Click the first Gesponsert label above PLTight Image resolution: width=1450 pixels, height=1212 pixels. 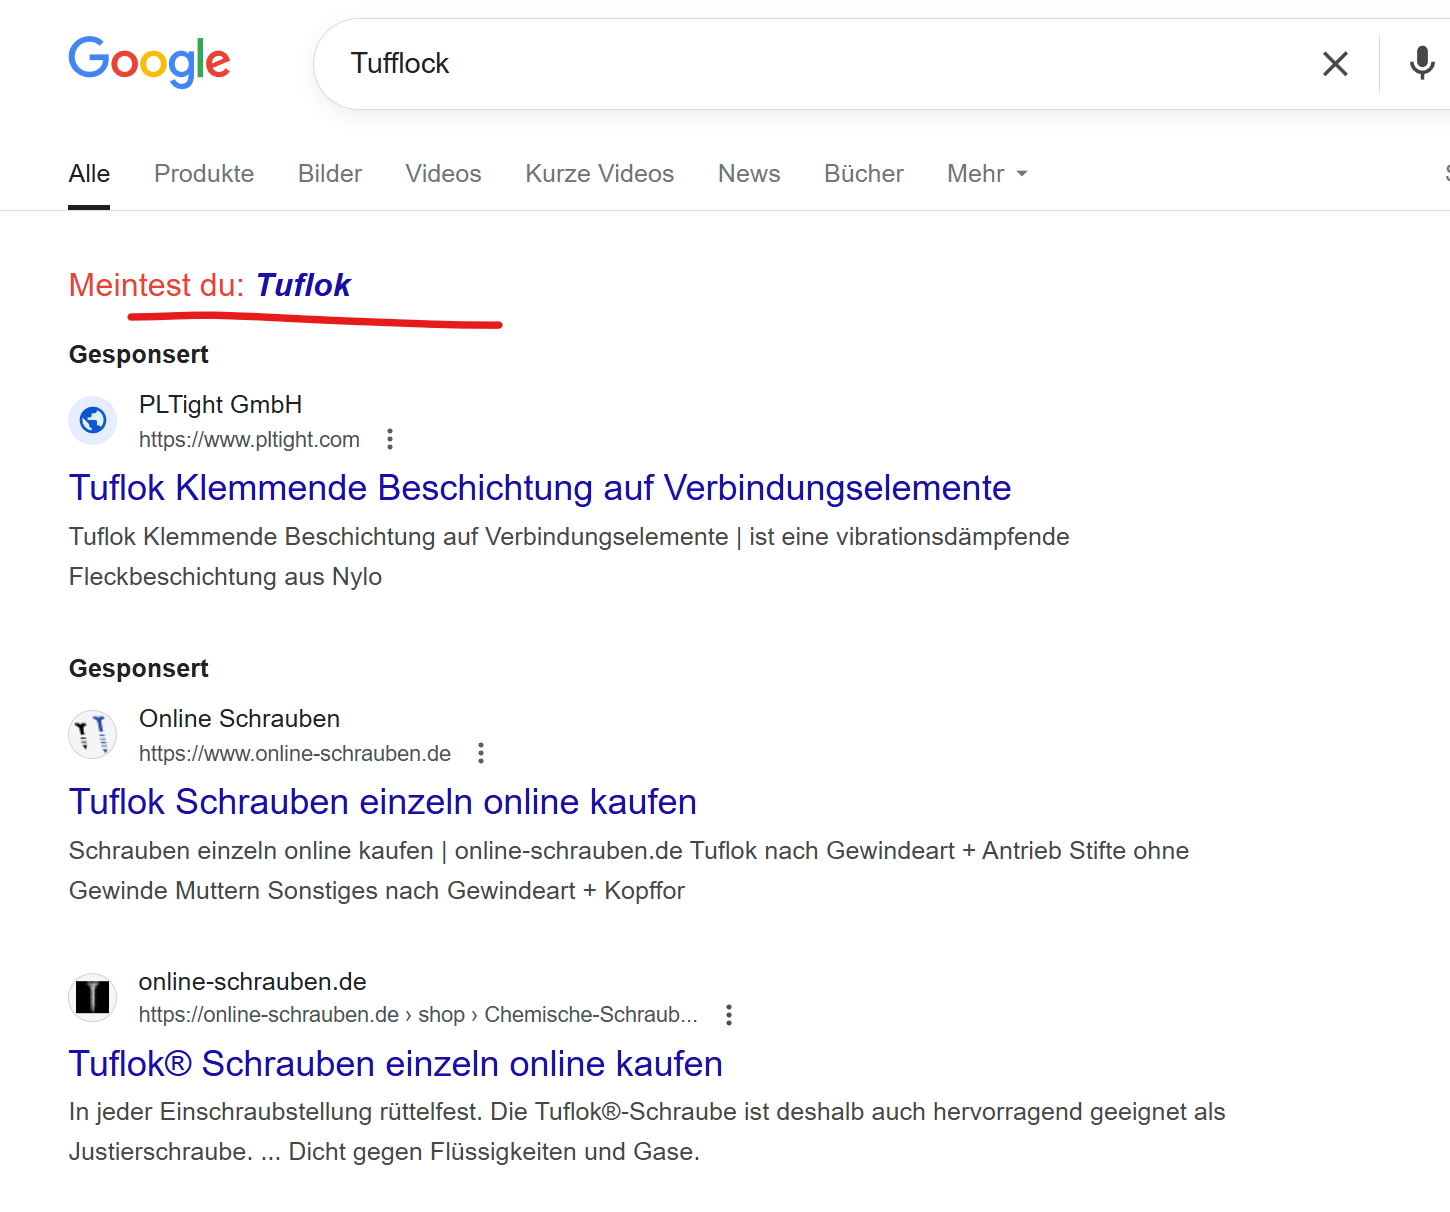coord(139,355)
